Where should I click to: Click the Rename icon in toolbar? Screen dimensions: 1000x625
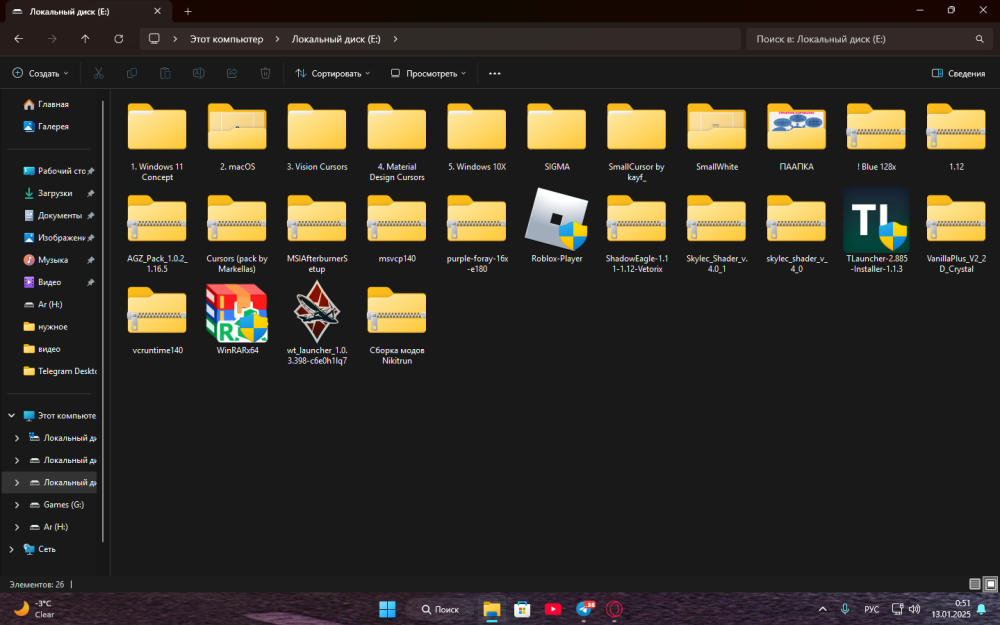click(198, 73)
